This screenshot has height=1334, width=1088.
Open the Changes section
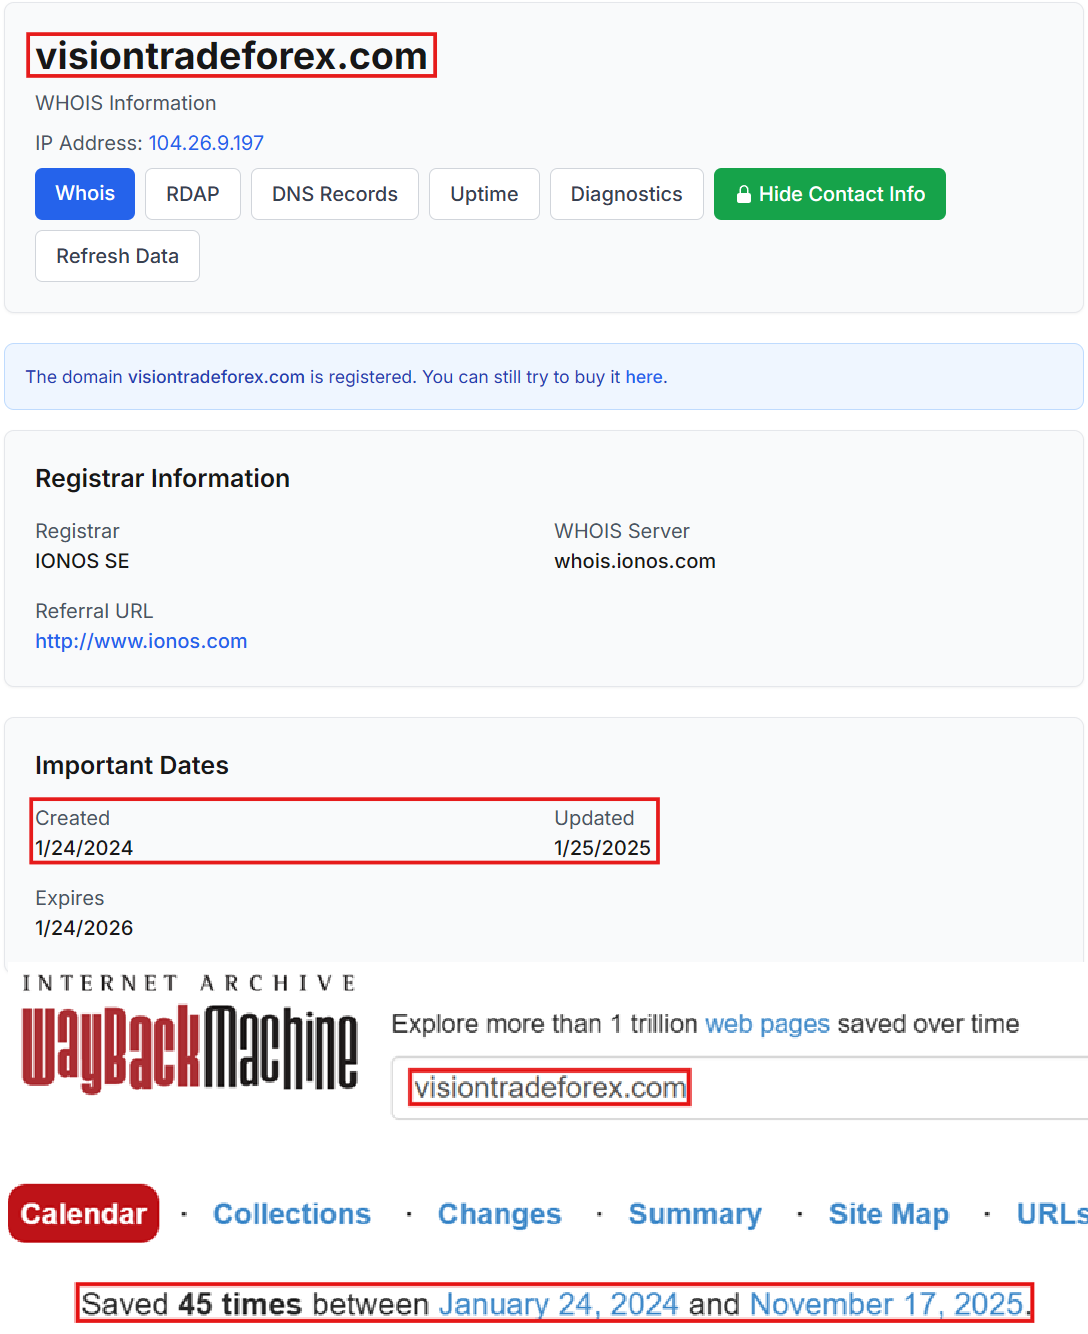(499, 1213)
